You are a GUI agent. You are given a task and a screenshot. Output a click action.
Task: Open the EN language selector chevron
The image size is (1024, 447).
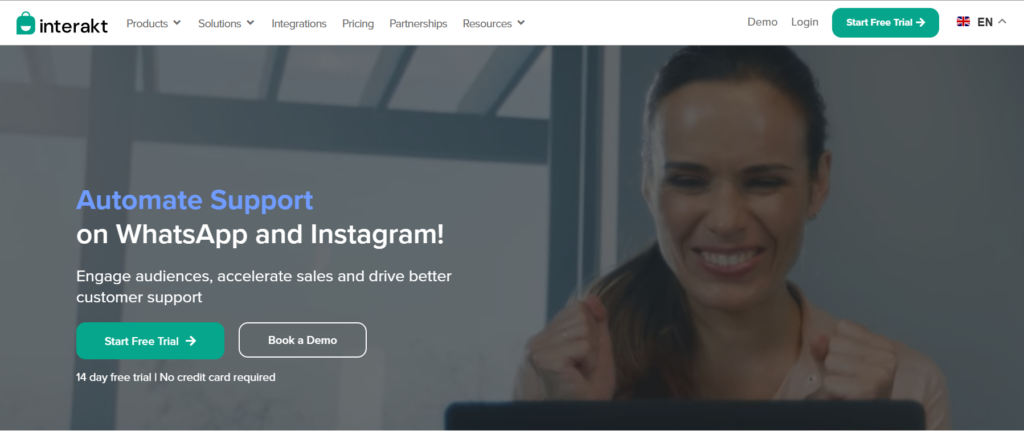(x=1002, y=22)
